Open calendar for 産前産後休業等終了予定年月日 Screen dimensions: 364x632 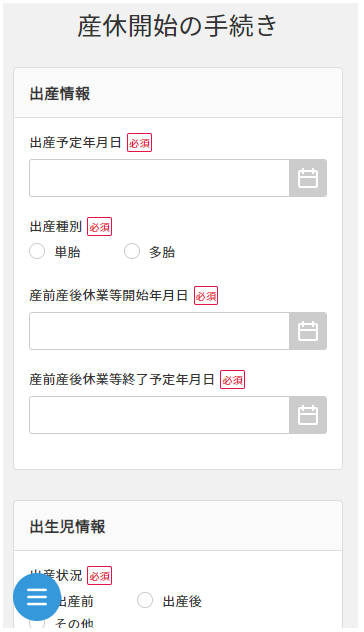click(x=308, y=415)
